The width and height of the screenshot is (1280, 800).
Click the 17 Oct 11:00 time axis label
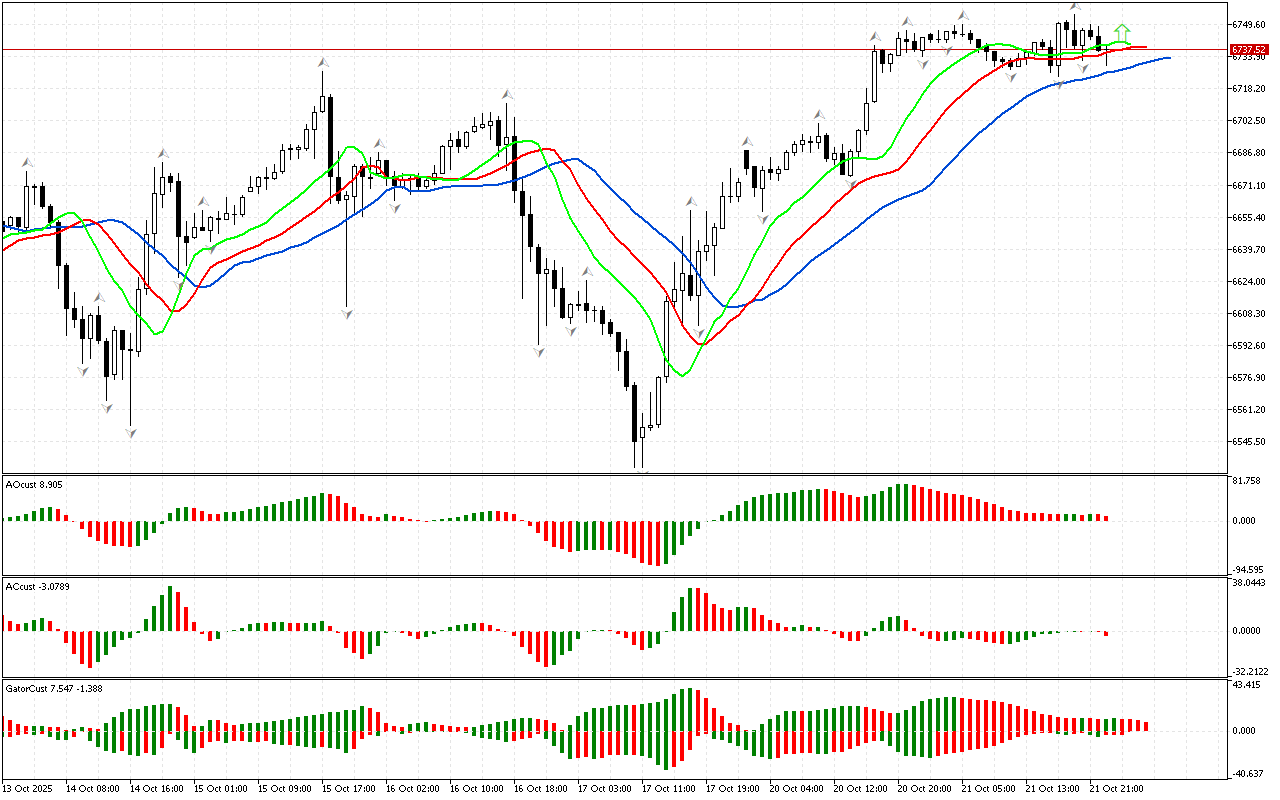tap(669, 788)
